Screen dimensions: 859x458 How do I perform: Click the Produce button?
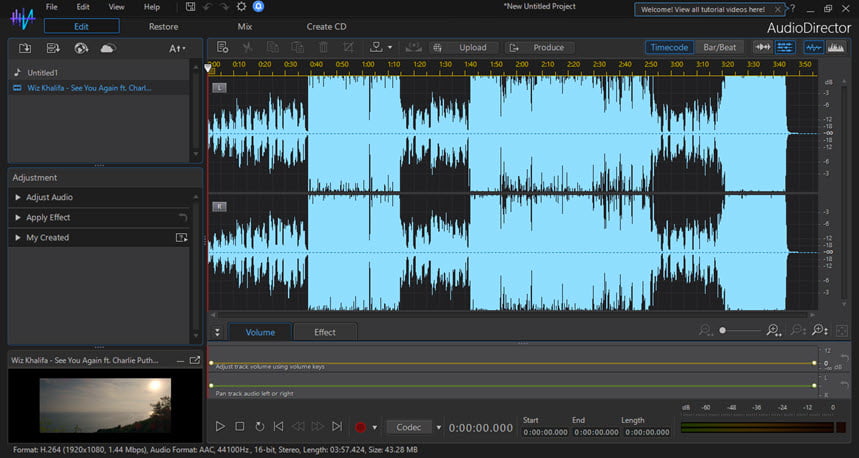pos(540,48)
